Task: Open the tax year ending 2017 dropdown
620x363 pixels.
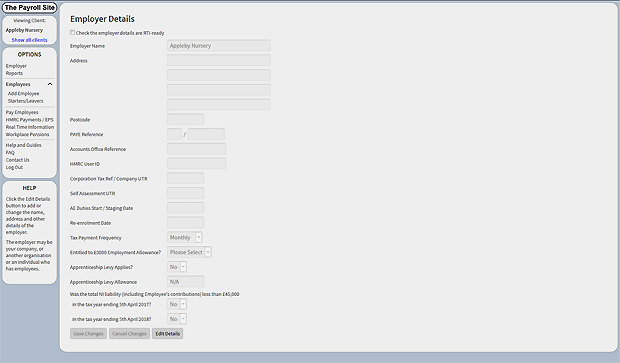Action: click(177, 304)
